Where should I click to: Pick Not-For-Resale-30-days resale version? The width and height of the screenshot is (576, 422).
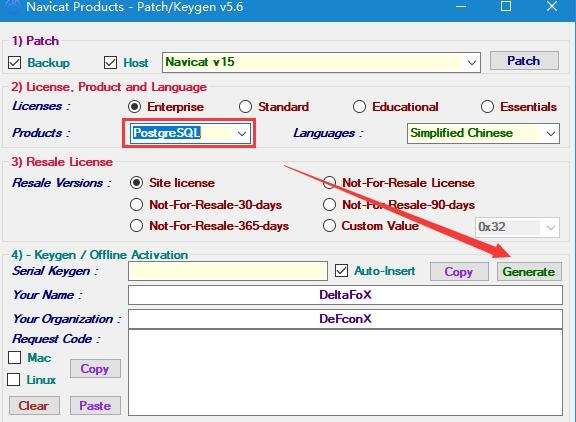[x=136, y=205]
